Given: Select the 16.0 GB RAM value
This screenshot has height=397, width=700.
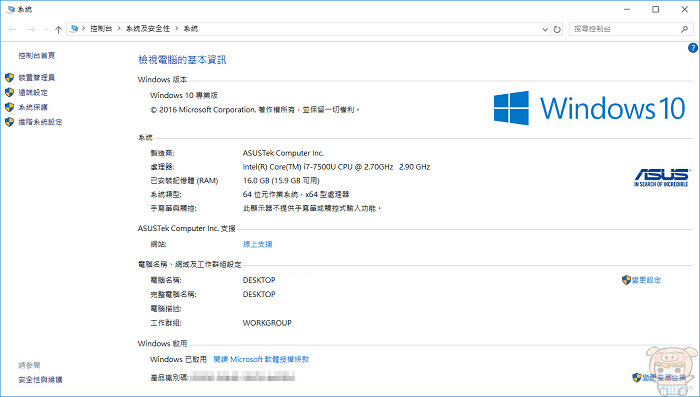Looking at the screenshot, I should [281, 180].
